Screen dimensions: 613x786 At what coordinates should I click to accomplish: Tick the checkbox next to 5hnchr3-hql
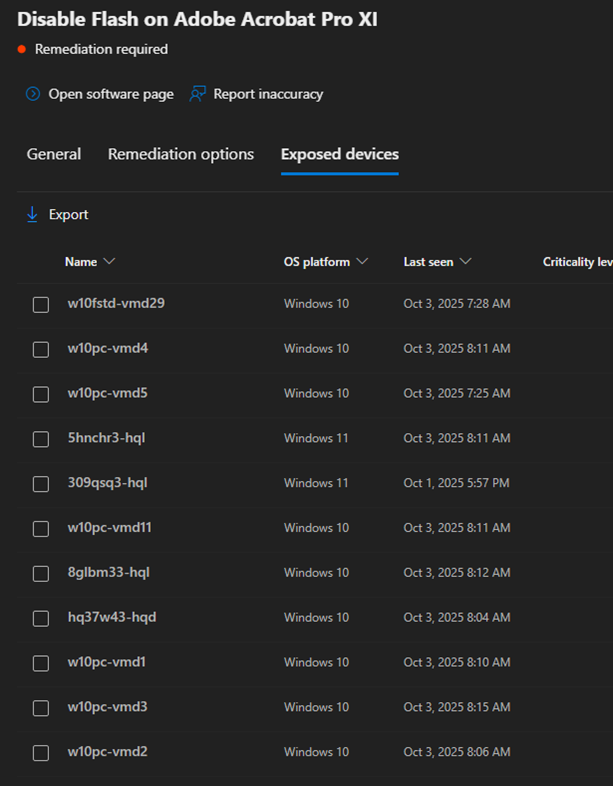tap(41, 439)
